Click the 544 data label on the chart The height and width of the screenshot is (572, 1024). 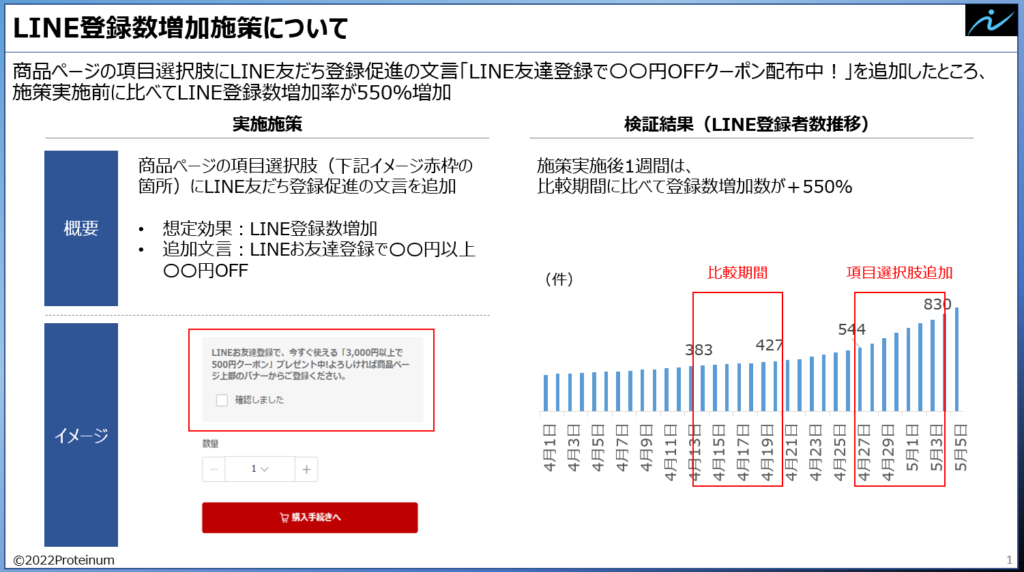pyautogui.click(x=851, y=328)
